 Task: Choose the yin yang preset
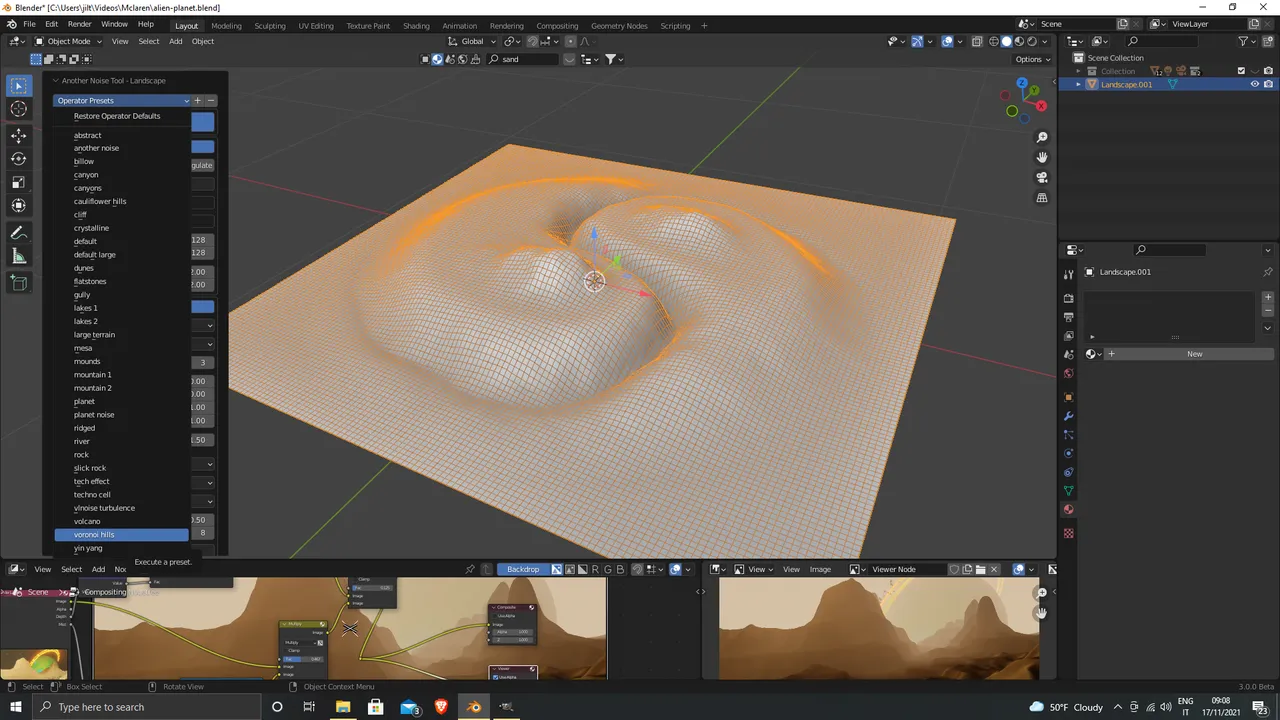point(88,548)
